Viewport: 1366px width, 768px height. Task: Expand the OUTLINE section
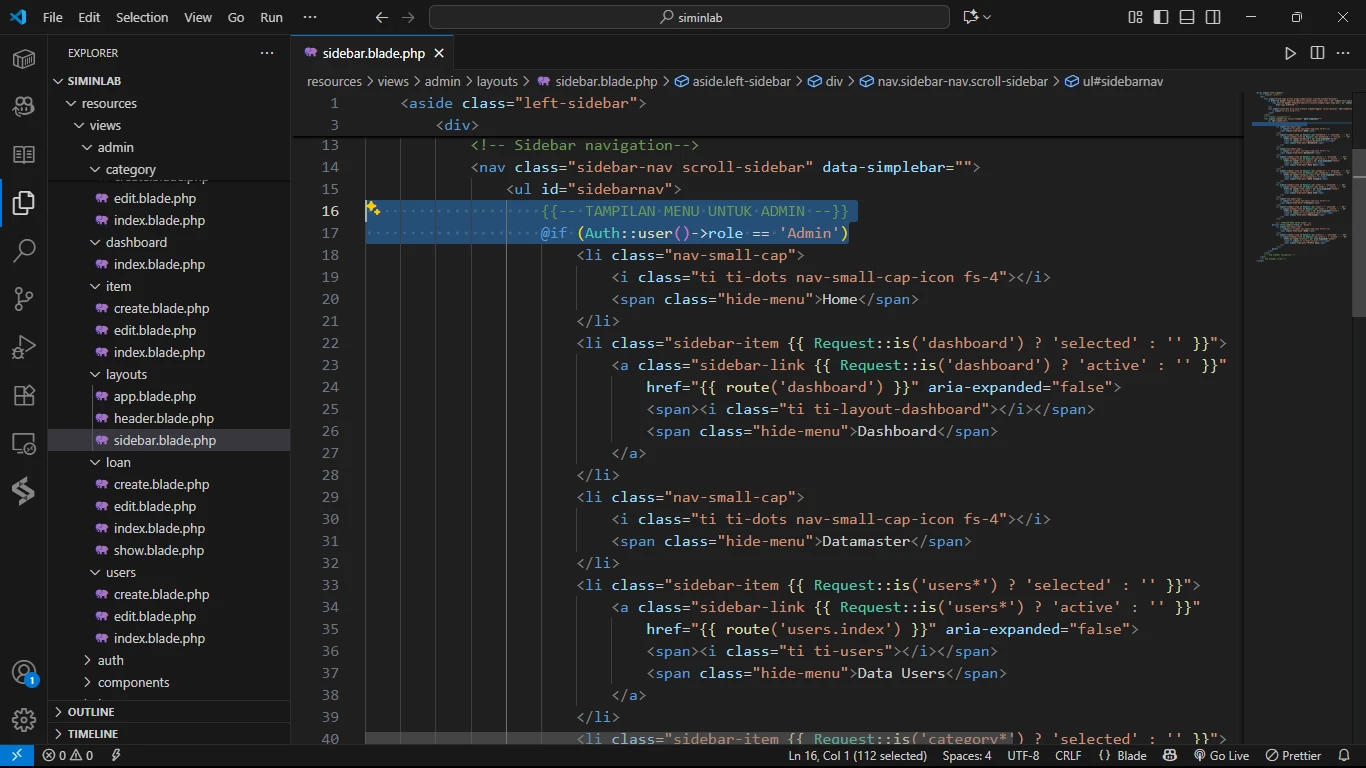click(91, 712)
